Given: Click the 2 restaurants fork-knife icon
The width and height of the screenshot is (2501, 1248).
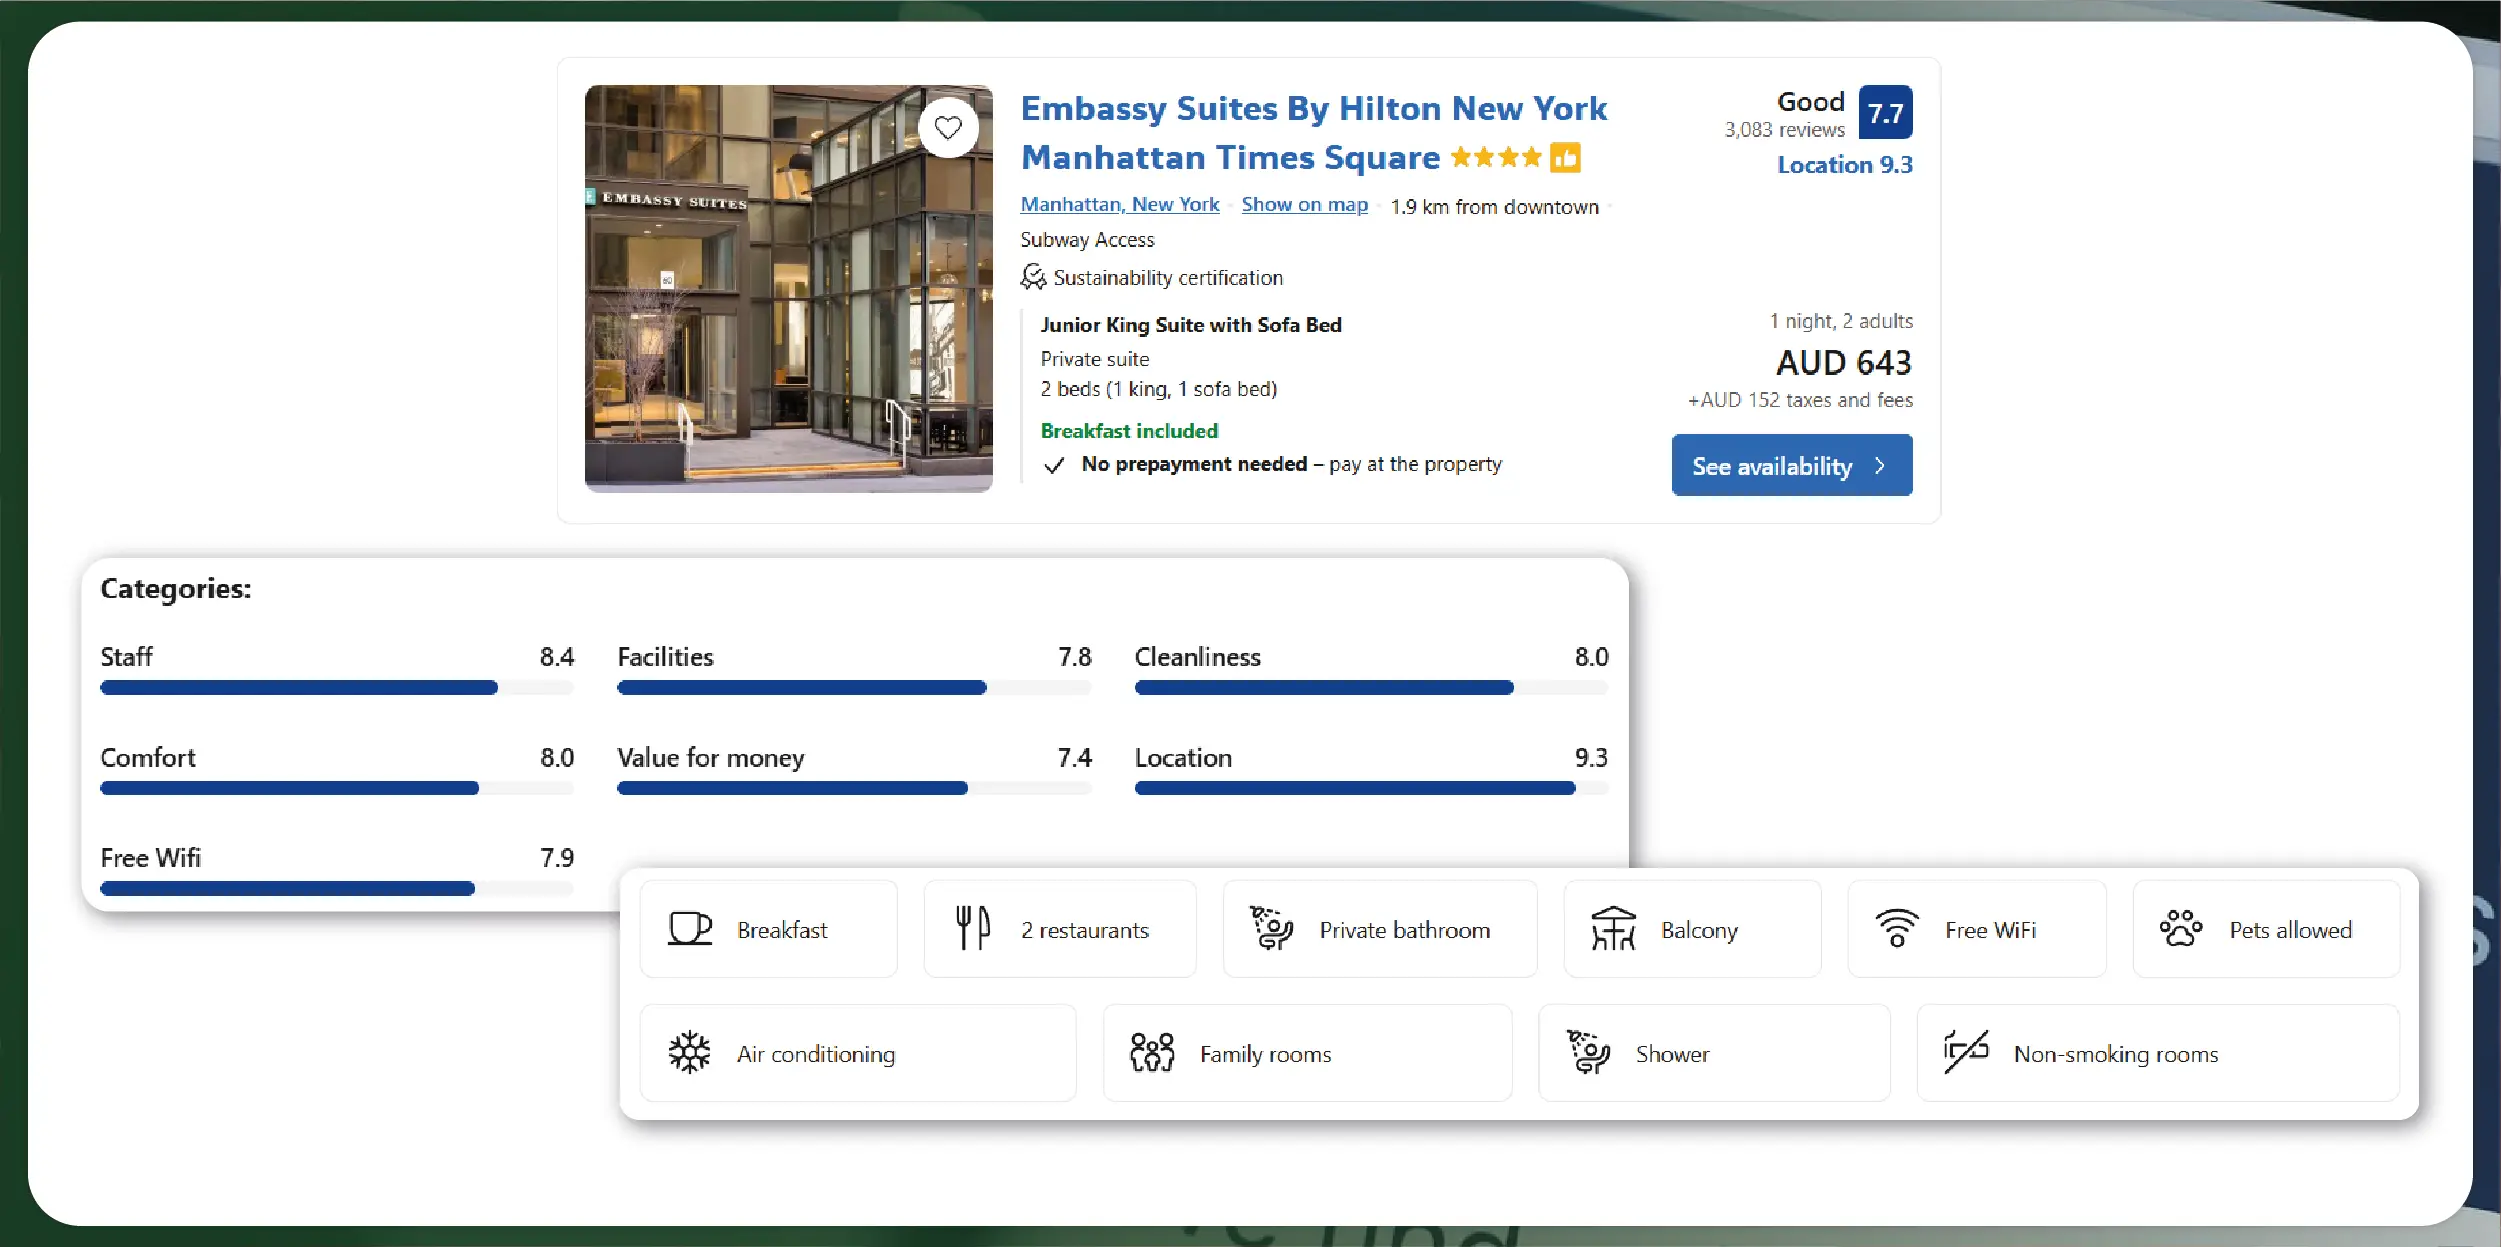Looking at the screenshot, I should (x=972, y=929).
